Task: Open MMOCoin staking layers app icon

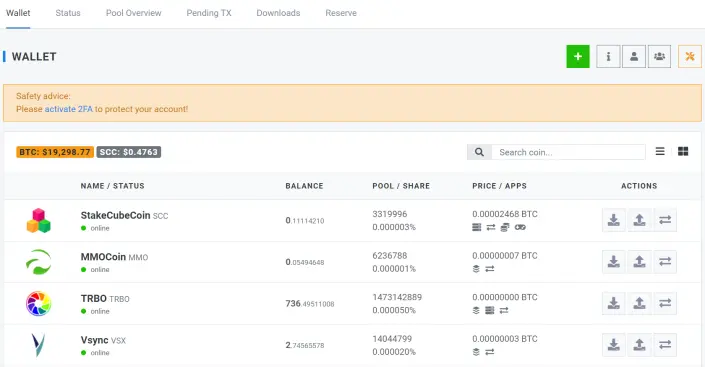Action: tap(476, 269)
